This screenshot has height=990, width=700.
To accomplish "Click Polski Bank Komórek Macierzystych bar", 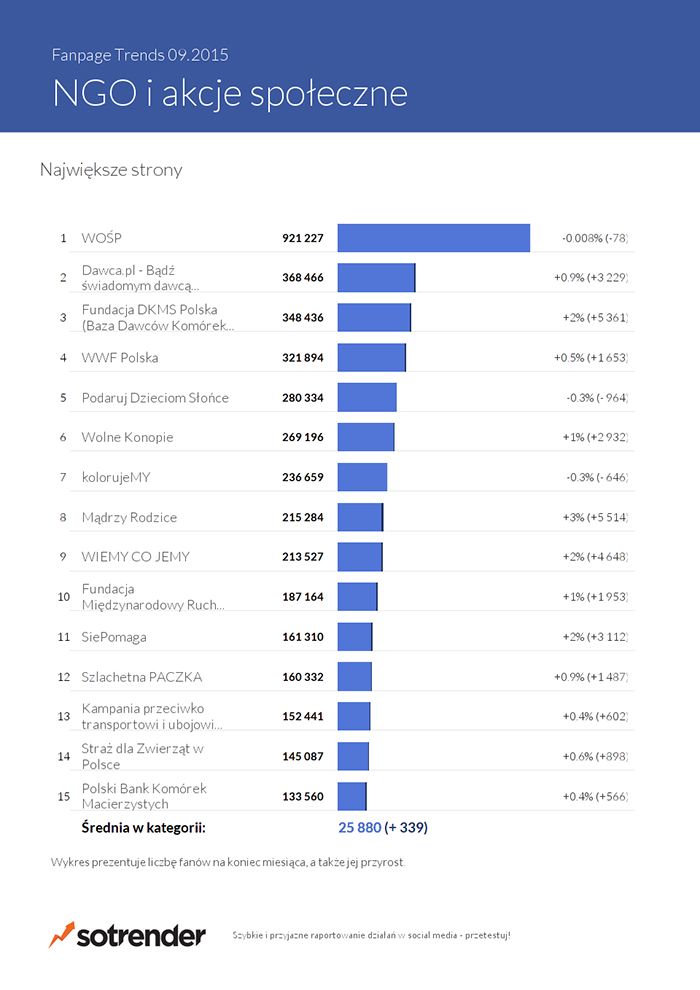I will tap(352, 796).
